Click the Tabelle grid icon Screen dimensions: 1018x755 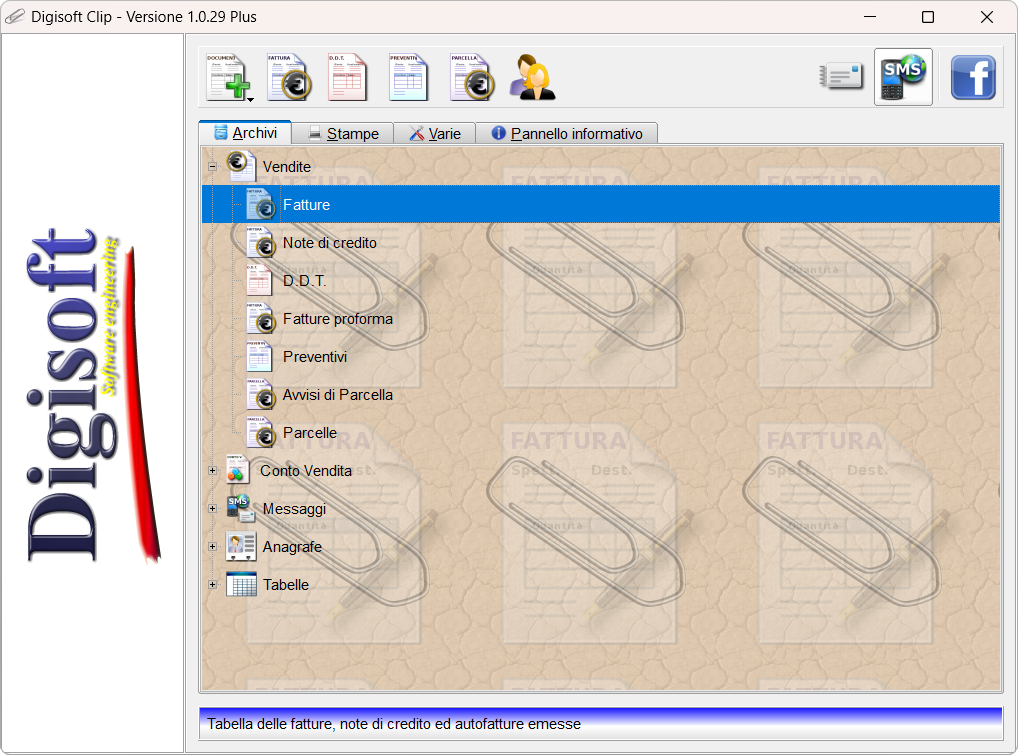pyautogui.click(x=241, y=584)
